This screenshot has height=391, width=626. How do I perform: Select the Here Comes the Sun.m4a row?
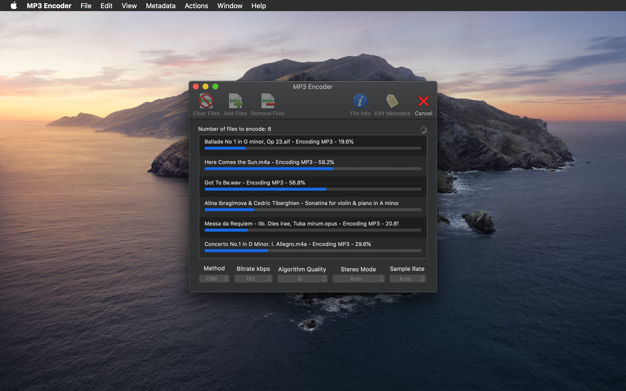[x=313, y=165]
